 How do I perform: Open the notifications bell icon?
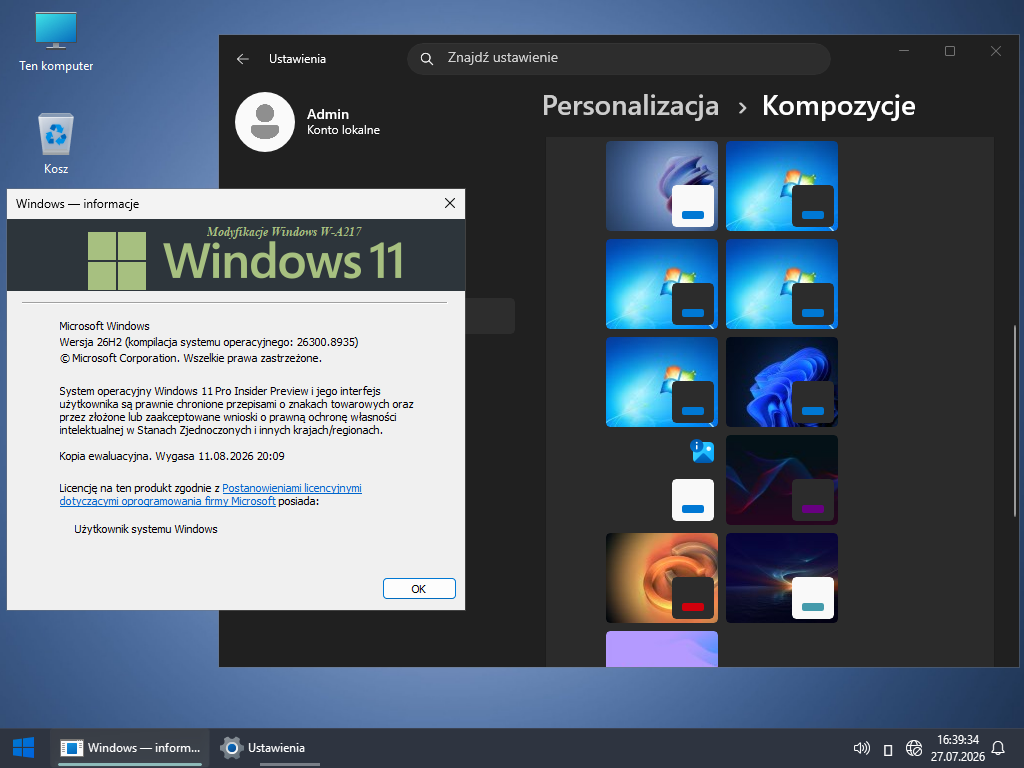coord(998,748)
